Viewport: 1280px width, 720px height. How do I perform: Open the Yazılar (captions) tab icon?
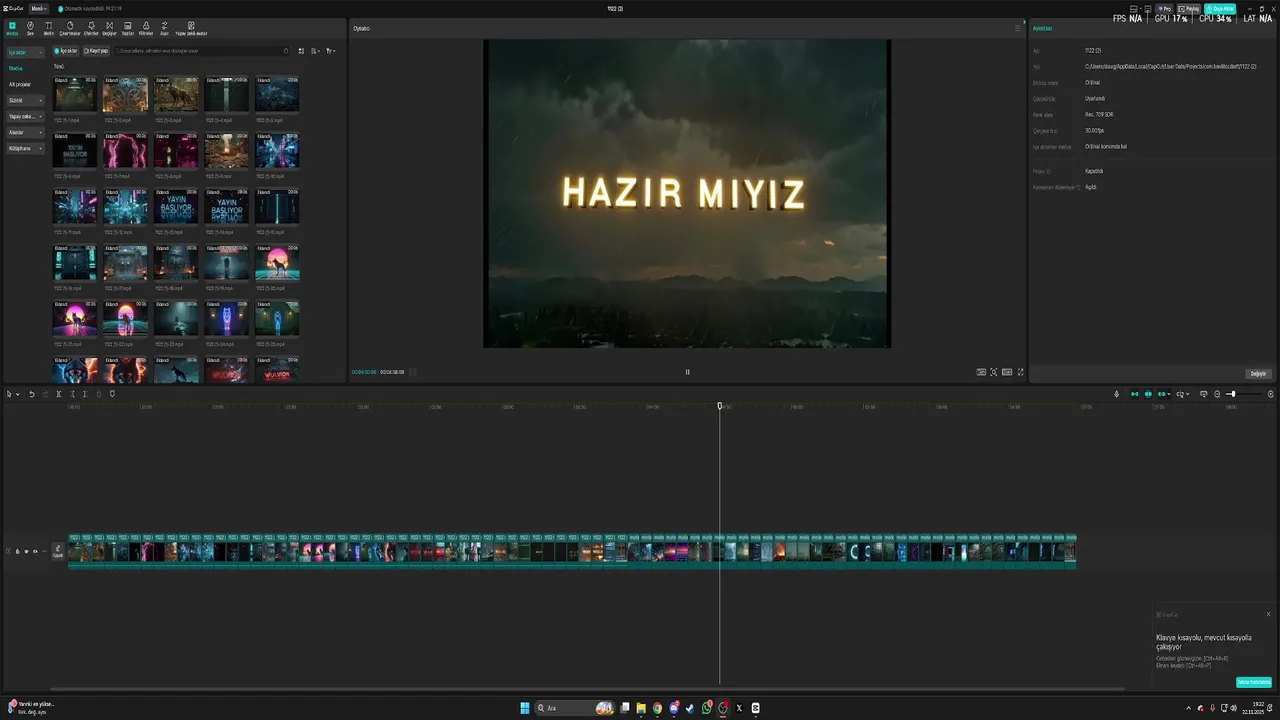pos(128,28)
